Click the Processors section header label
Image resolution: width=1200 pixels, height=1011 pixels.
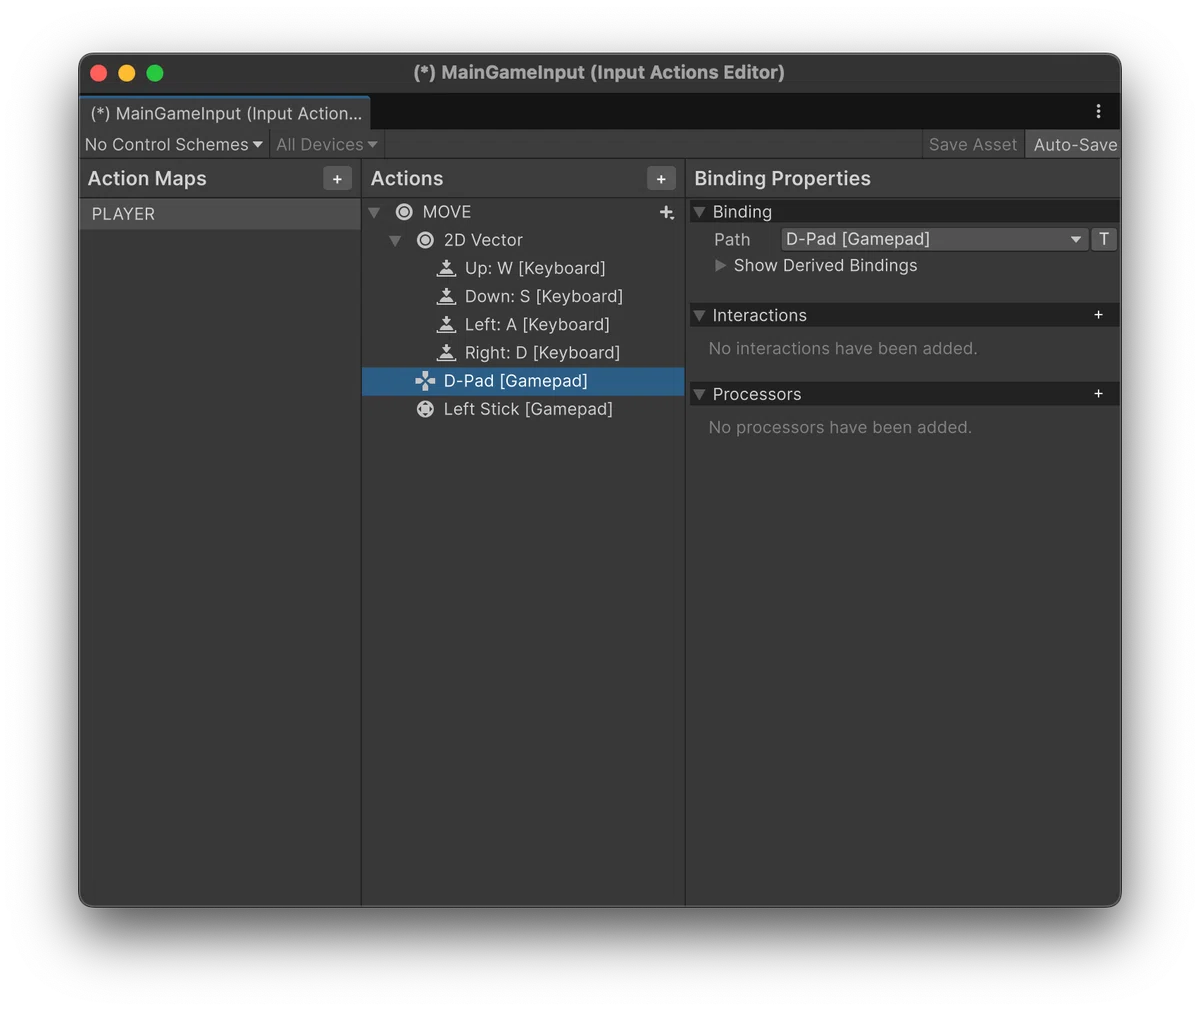(x=757, y=394)
